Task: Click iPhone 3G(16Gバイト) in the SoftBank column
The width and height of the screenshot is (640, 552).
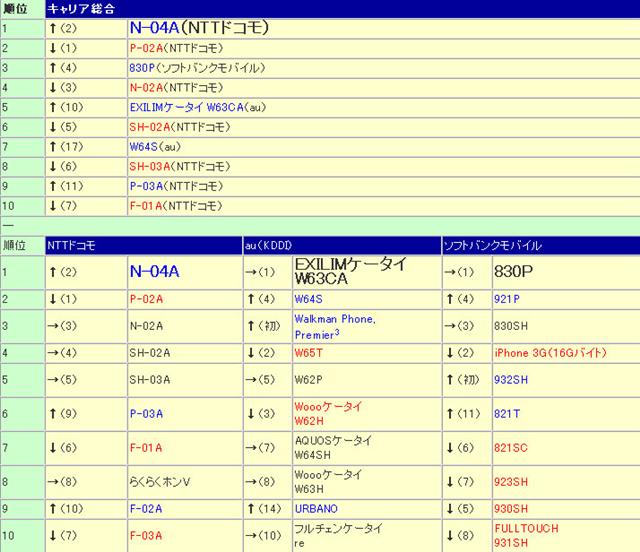Action: click(x=551, y=353)
